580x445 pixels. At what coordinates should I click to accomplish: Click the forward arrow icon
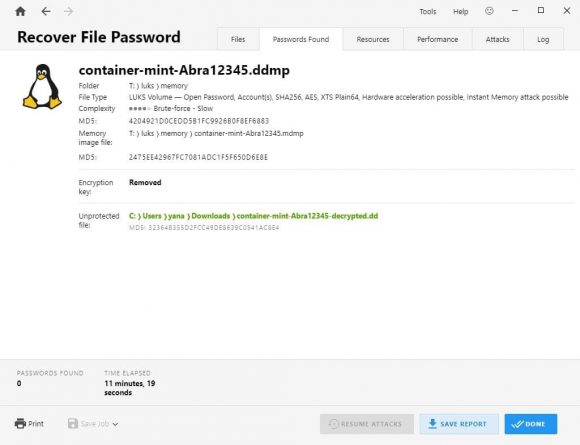pos(68,11)
